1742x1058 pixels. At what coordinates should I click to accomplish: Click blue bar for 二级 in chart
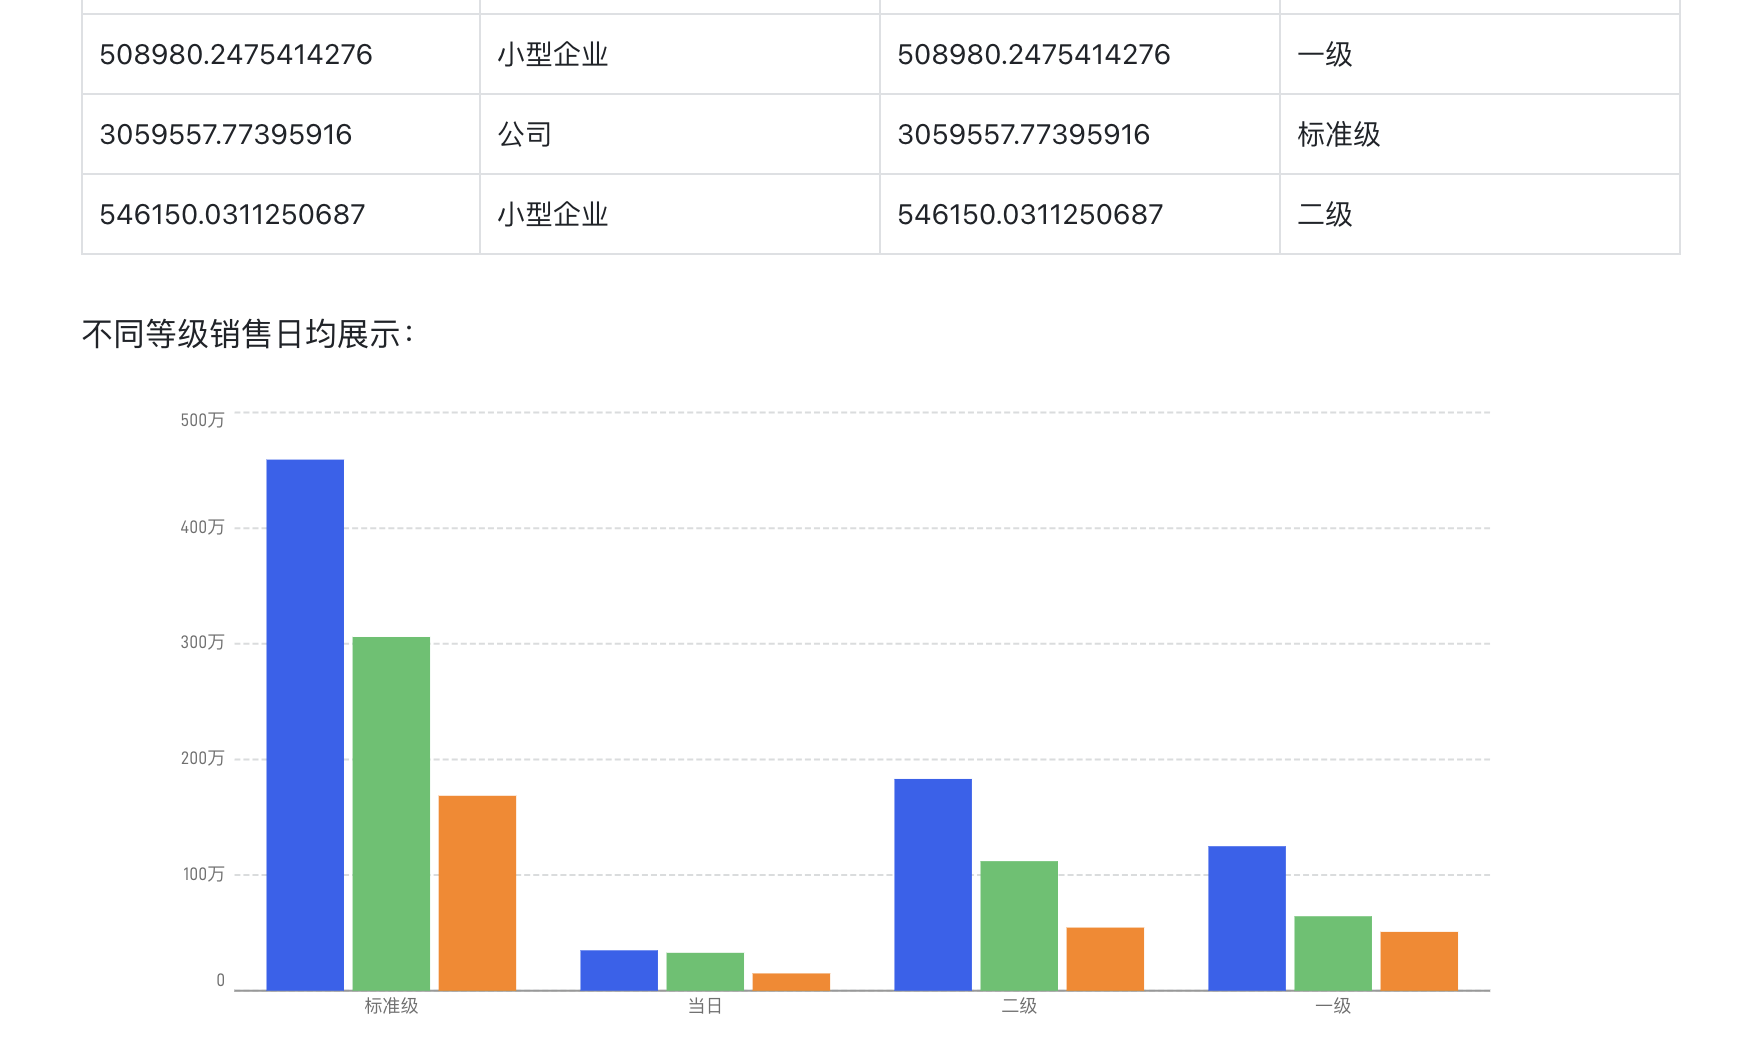(933, 884)
